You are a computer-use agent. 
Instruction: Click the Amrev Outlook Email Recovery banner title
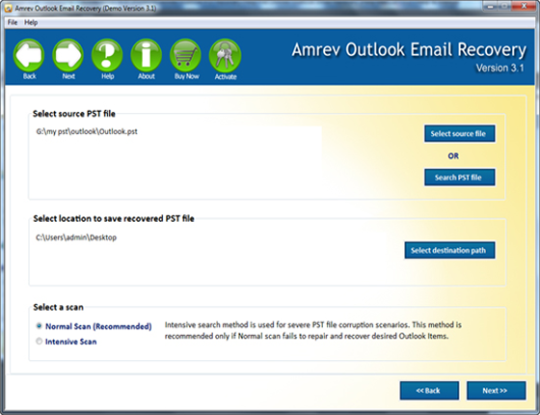[x=409, y=50]
